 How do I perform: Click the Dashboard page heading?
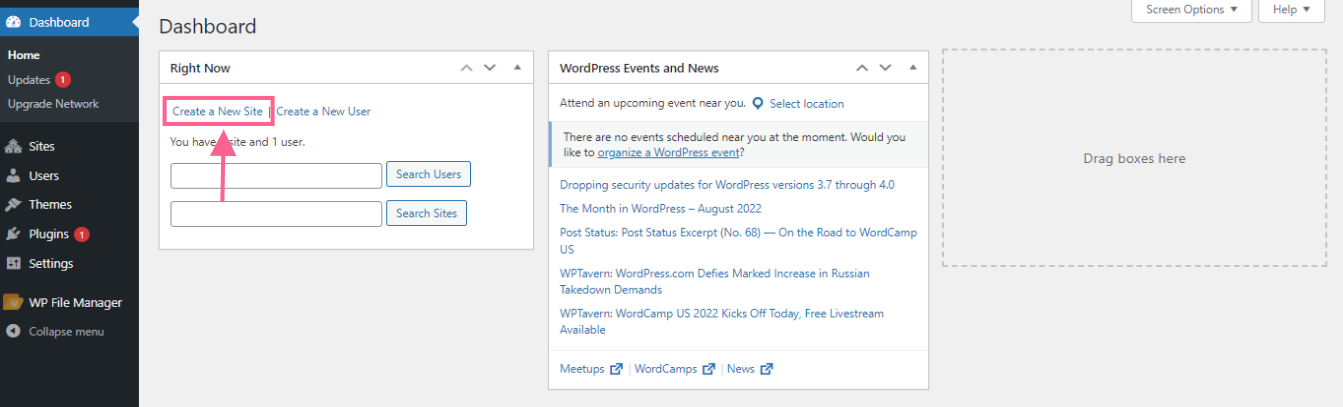(208, 27)
